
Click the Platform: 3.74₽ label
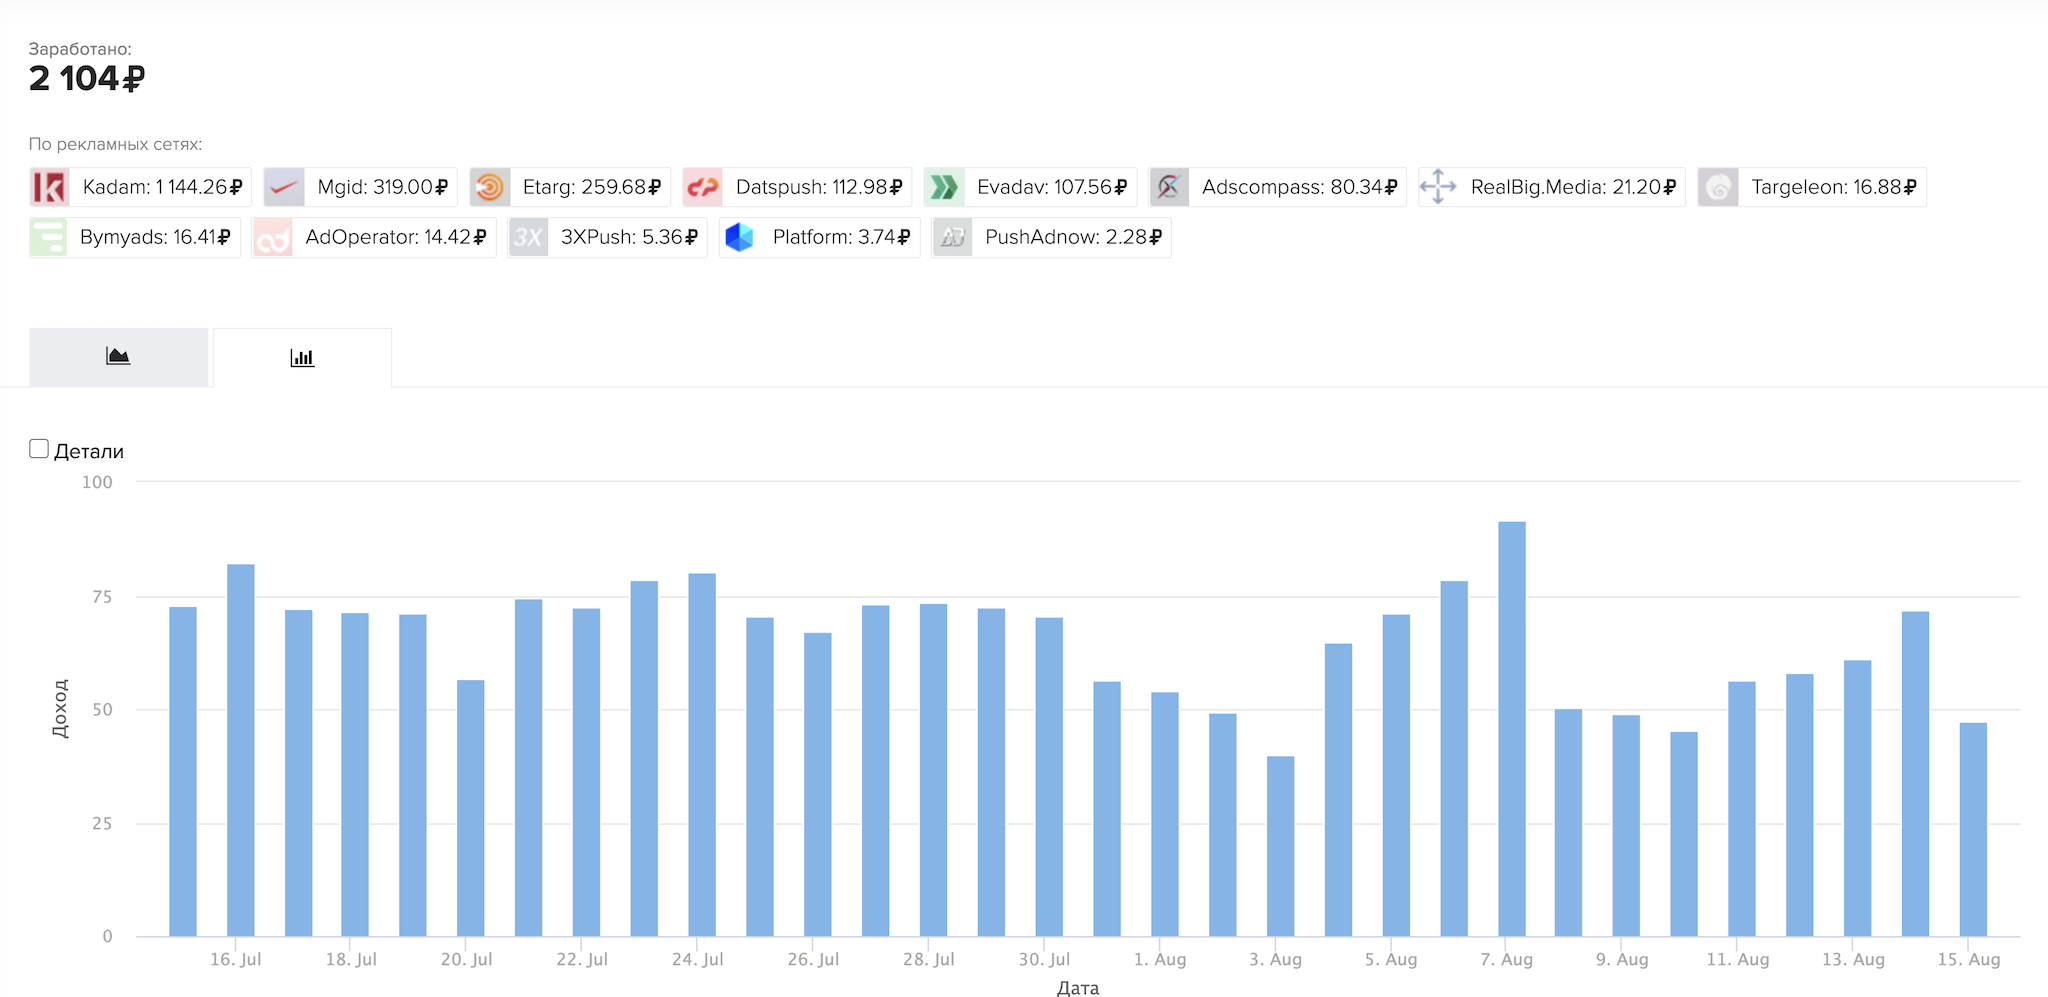point(842,237)
